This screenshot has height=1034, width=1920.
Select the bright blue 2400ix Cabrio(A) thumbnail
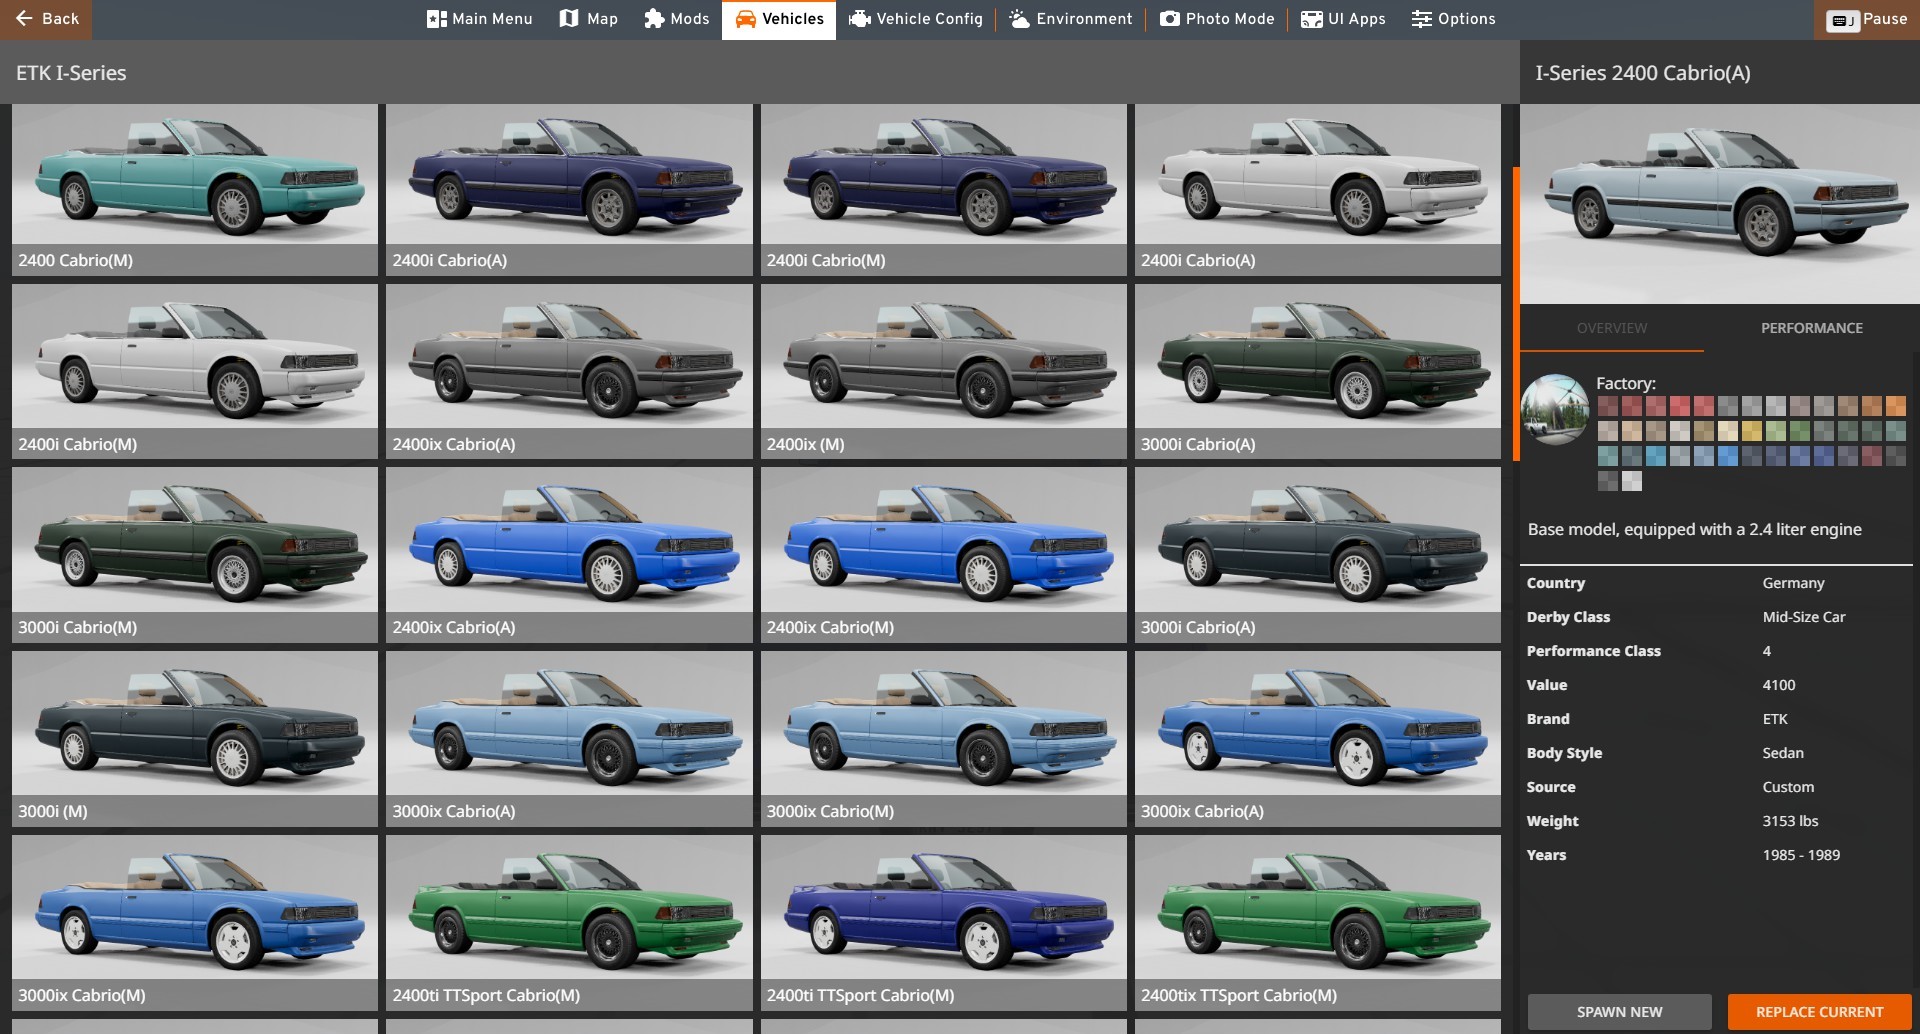pyautogui.click(x=569, y=555)
